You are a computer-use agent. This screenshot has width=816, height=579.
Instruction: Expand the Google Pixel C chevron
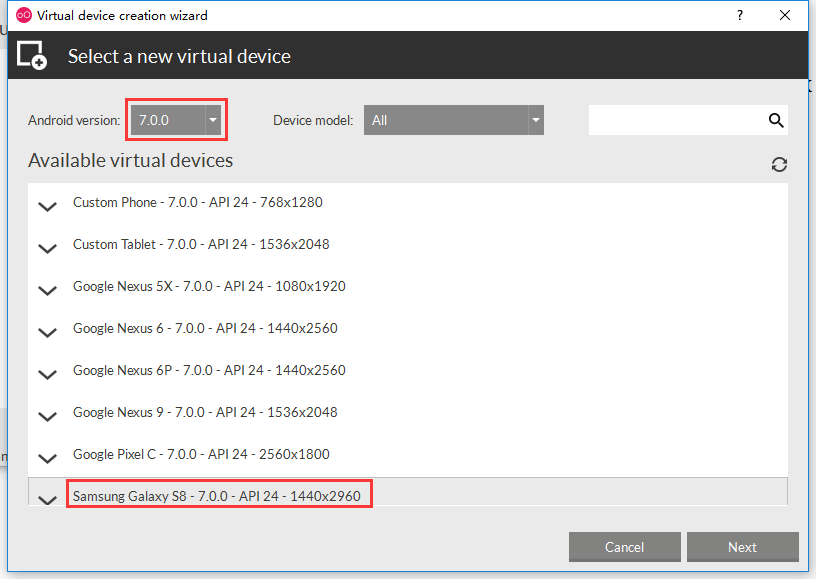pos(47,458)
